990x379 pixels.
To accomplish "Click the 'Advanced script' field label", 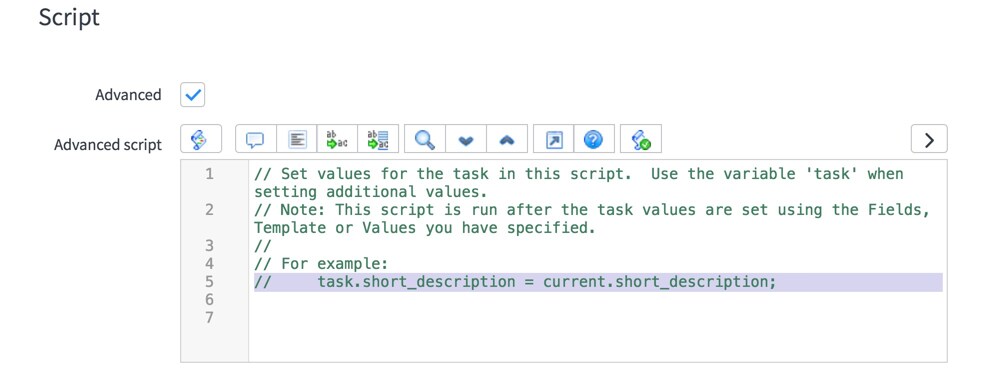I will [107, 145].
